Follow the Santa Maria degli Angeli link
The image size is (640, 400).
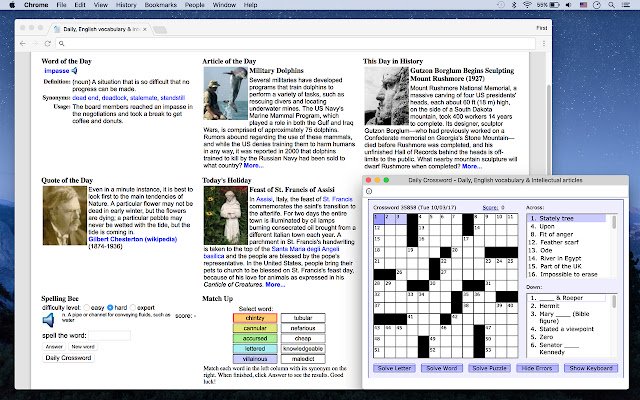pos(305,249)
